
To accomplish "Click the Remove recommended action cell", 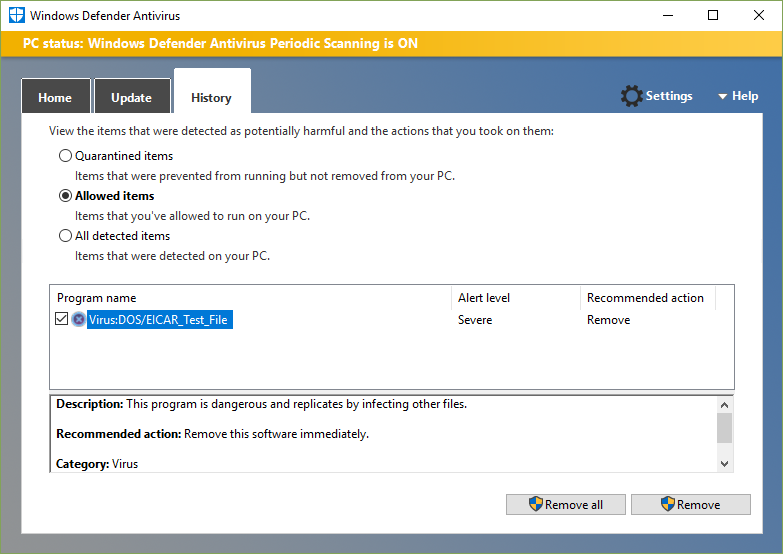I will pyautogui.click(x=608, y=320).
